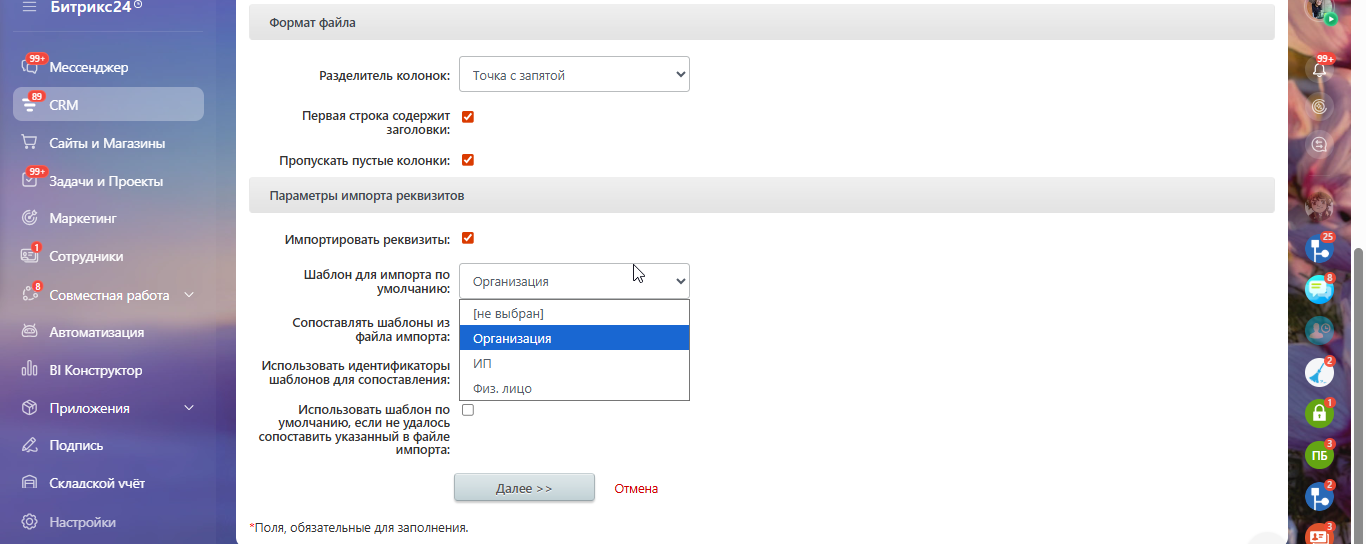This screenshot has width=1366, height=544.
Task: Click the Sites and Stores cart icon
Action: 30,143
